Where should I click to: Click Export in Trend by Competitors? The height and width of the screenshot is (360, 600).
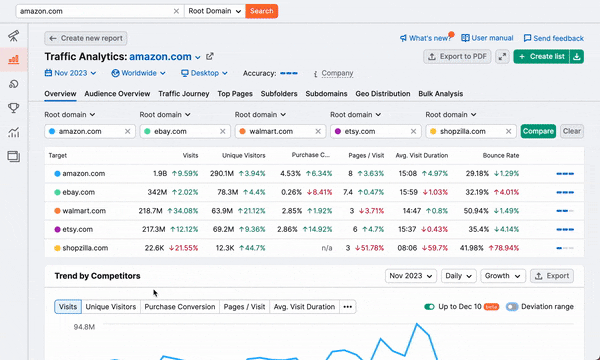pos(552,276)
